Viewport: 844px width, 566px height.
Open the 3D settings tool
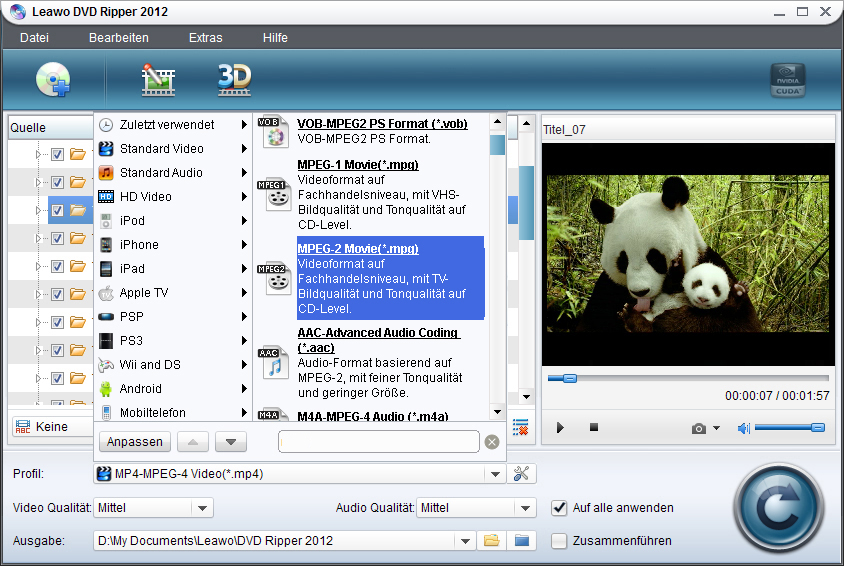click(x=234, y=80)
